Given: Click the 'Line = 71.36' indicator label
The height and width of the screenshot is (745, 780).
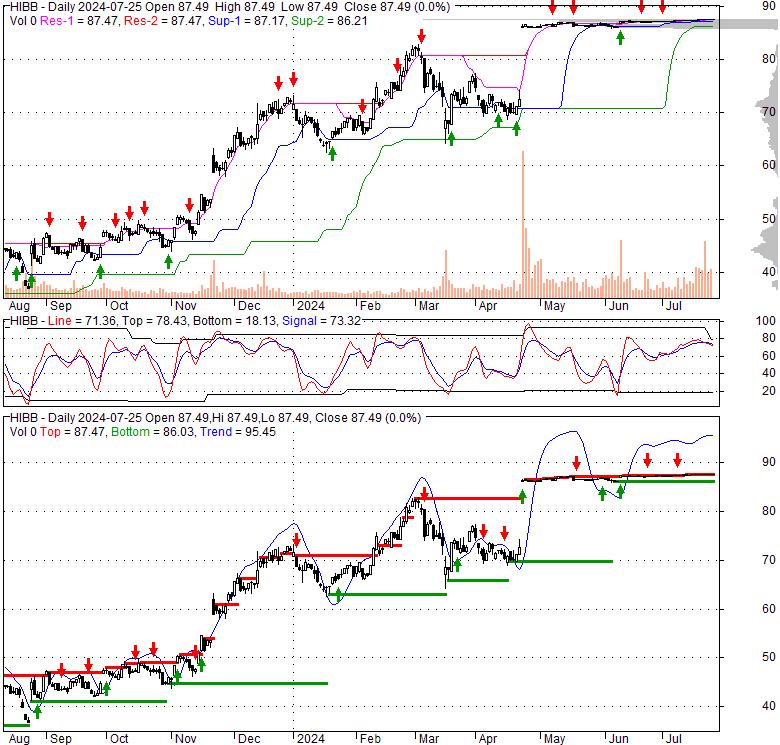Looking at the screenshot, I should [82, 321].
